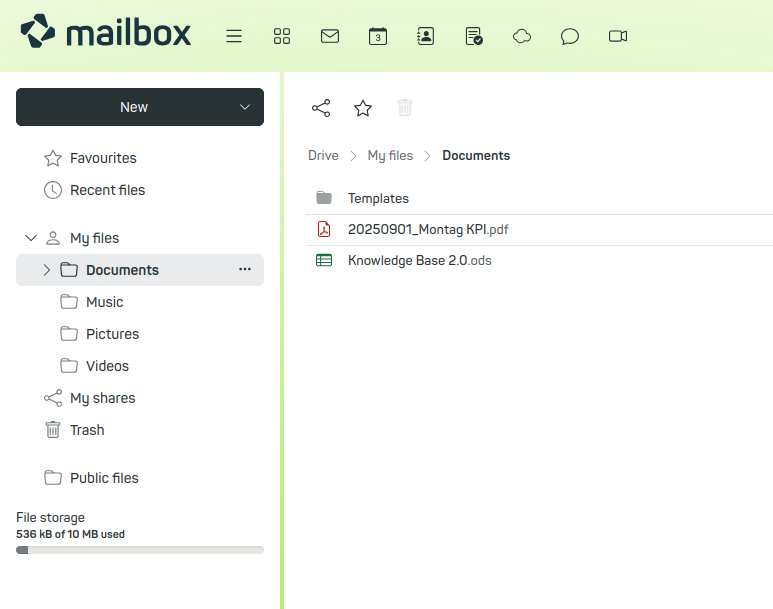
Task: Select the 20250901_Montag KPI.pdf file
Action: [428, 229]
